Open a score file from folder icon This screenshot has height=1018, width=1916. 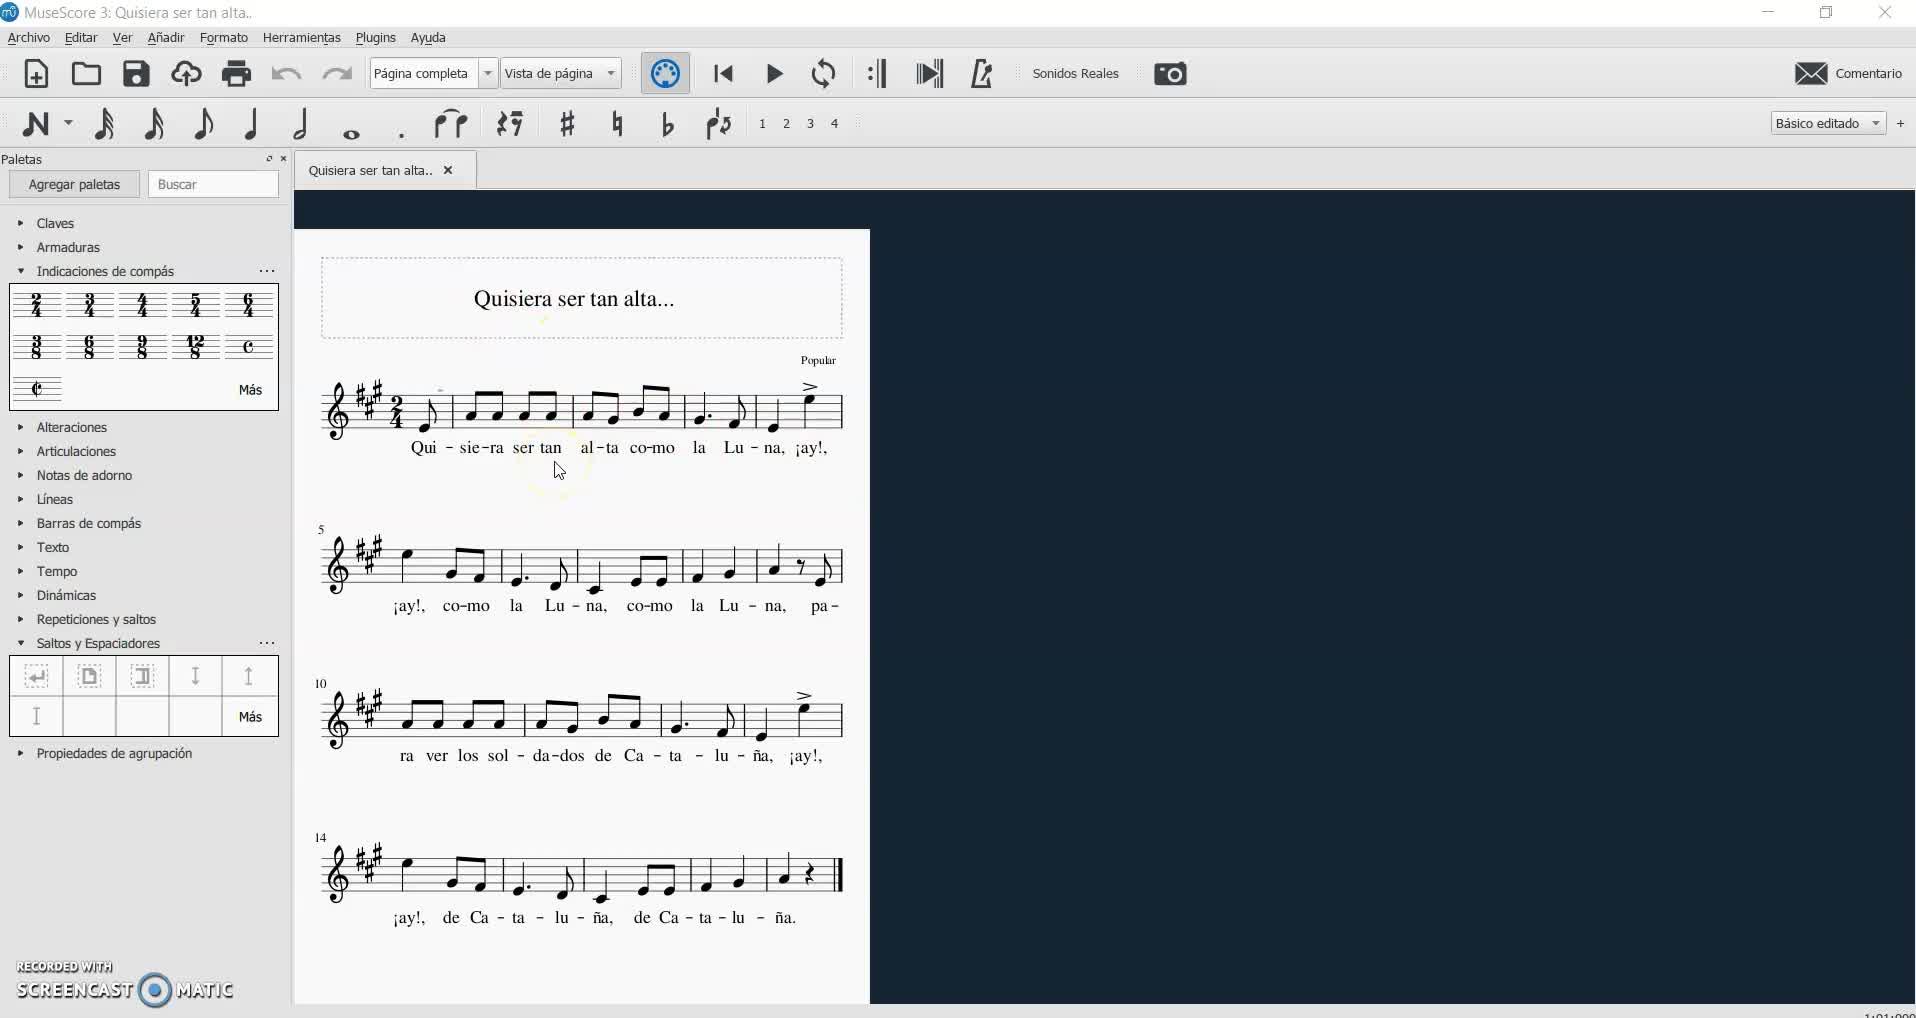(x=86, y=74)
